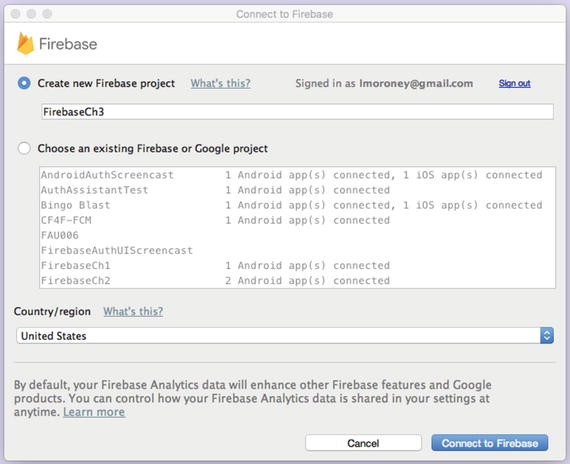Select Create new Firebase project radio button
The height and width of the screenshot is (464, 570).
pyautogui.click(x=24, y=83)
